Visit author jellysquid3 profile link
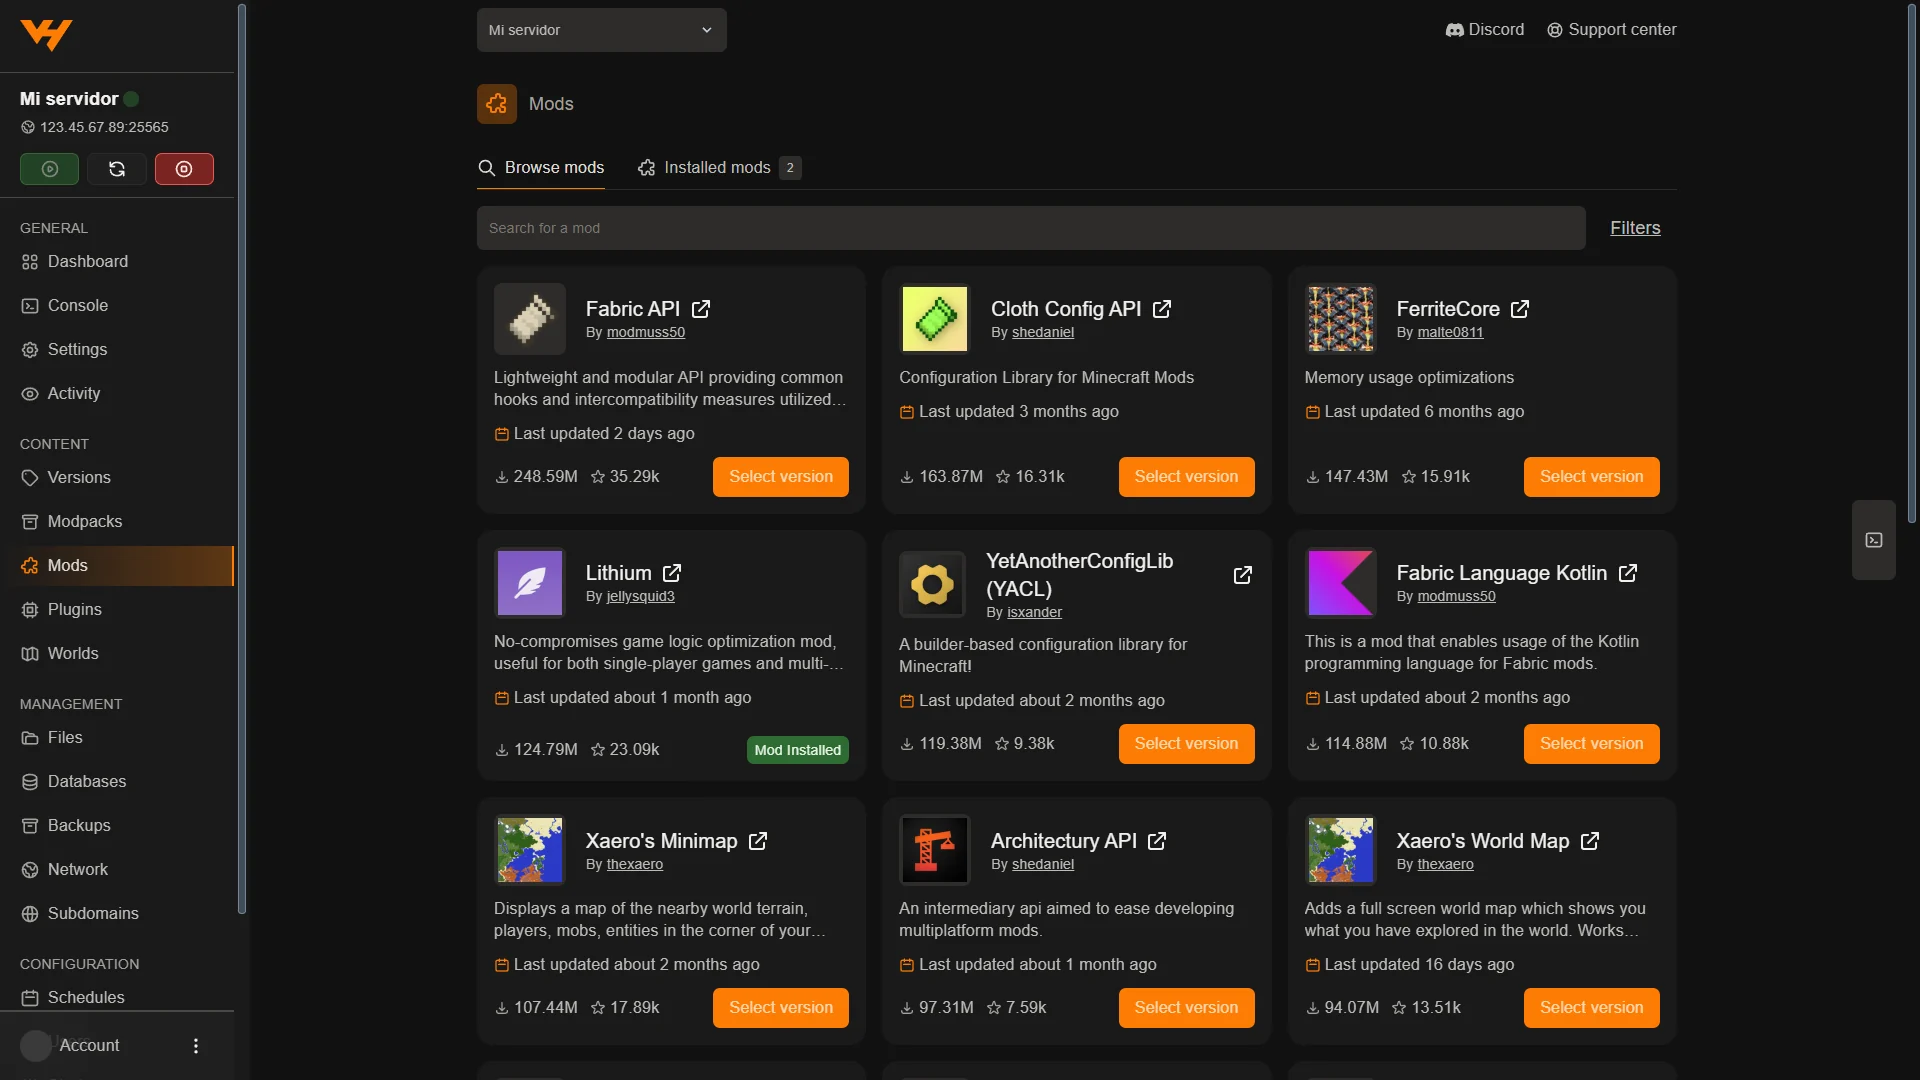This screenshot has height=1080, width=1920. [x=641, y=597]
